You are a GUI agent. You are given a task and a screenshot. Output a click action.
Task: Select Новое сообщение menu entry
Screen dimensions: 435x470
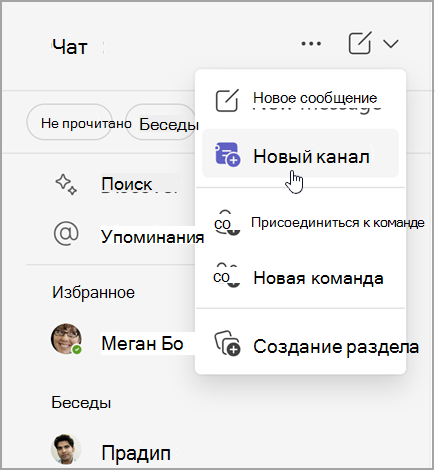click(x=301, y=100)
